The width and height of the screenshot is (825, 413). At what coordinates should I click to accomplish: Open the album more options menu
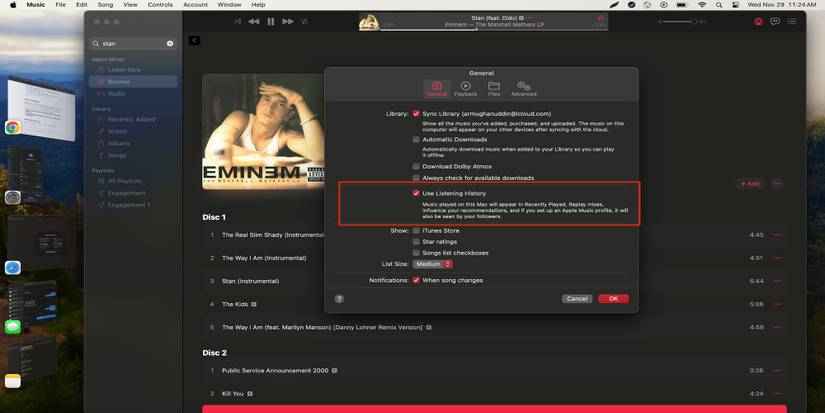(x=777, y=184)
